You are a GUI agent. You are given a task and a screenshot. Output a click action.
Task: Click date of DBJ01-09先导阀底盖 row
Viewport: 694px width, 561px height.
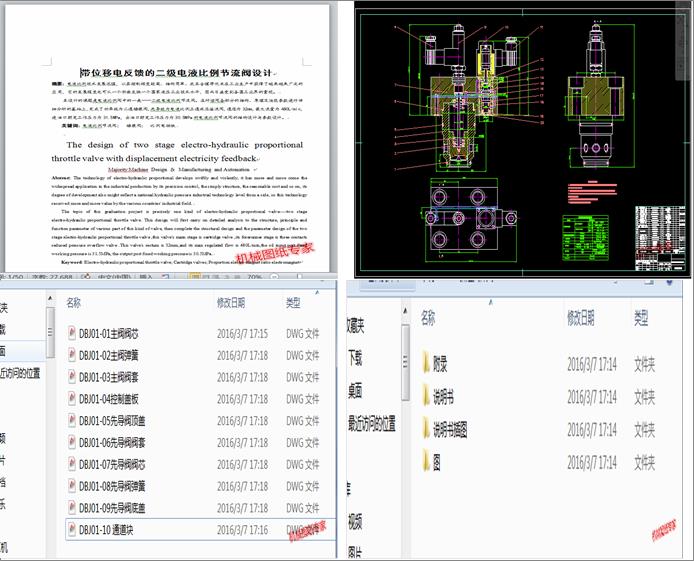tap(242, 508)
